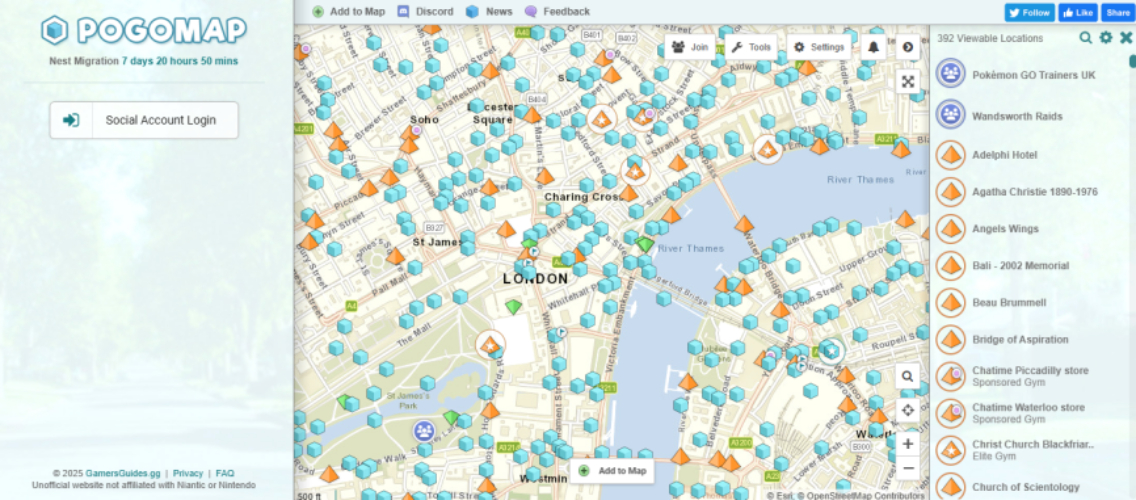Open the locations list settings gear
This screenshot has height=500, width=1136.
coord(1106,38)
